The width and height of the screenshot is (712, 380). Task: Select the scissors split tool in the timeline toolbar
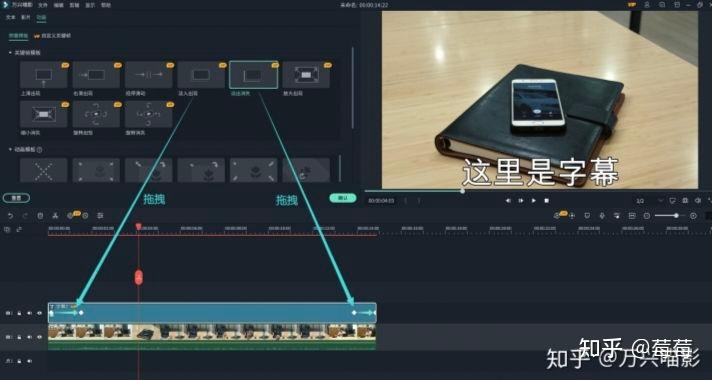click(x=55, y=216)
